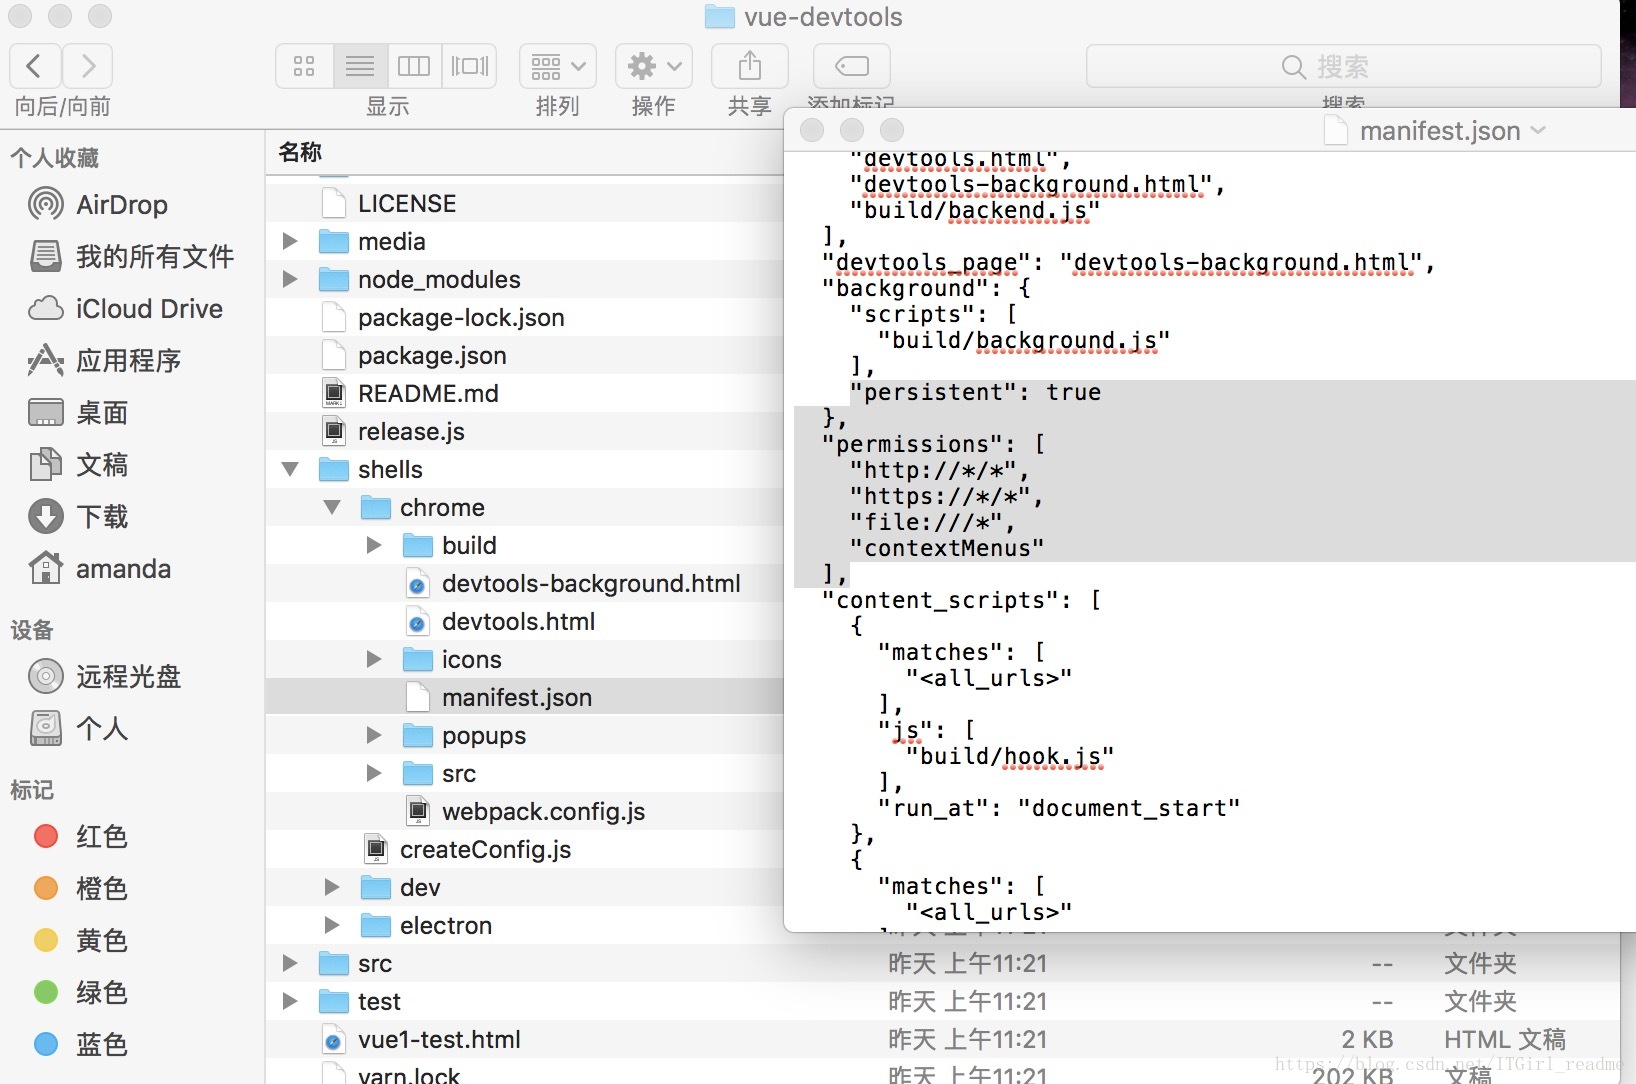Screen dimensions: 1636x1084
Task: Click the share toolbar button
Action: [x=750, y=66]
